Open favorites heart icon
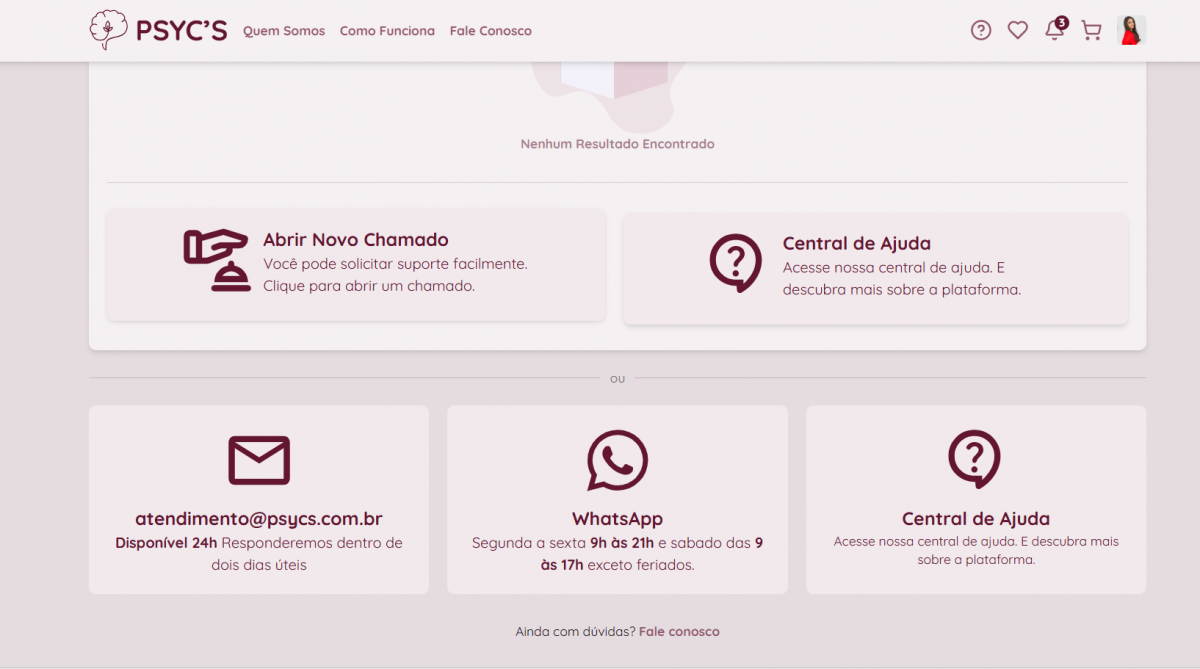This screenshot has width=1200, height=669. tap(1017, 31)
